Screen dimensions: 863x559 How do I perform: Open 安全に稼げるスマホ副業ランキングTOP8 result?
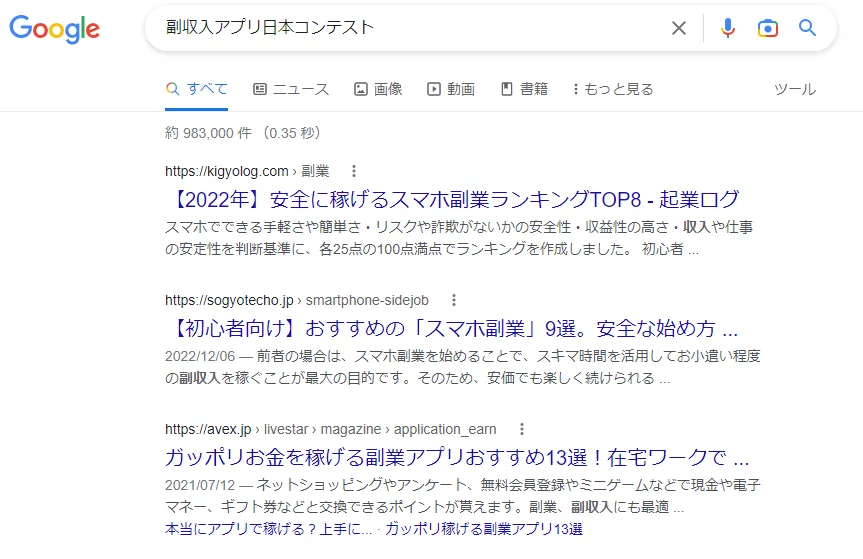(x=452, y=199)
